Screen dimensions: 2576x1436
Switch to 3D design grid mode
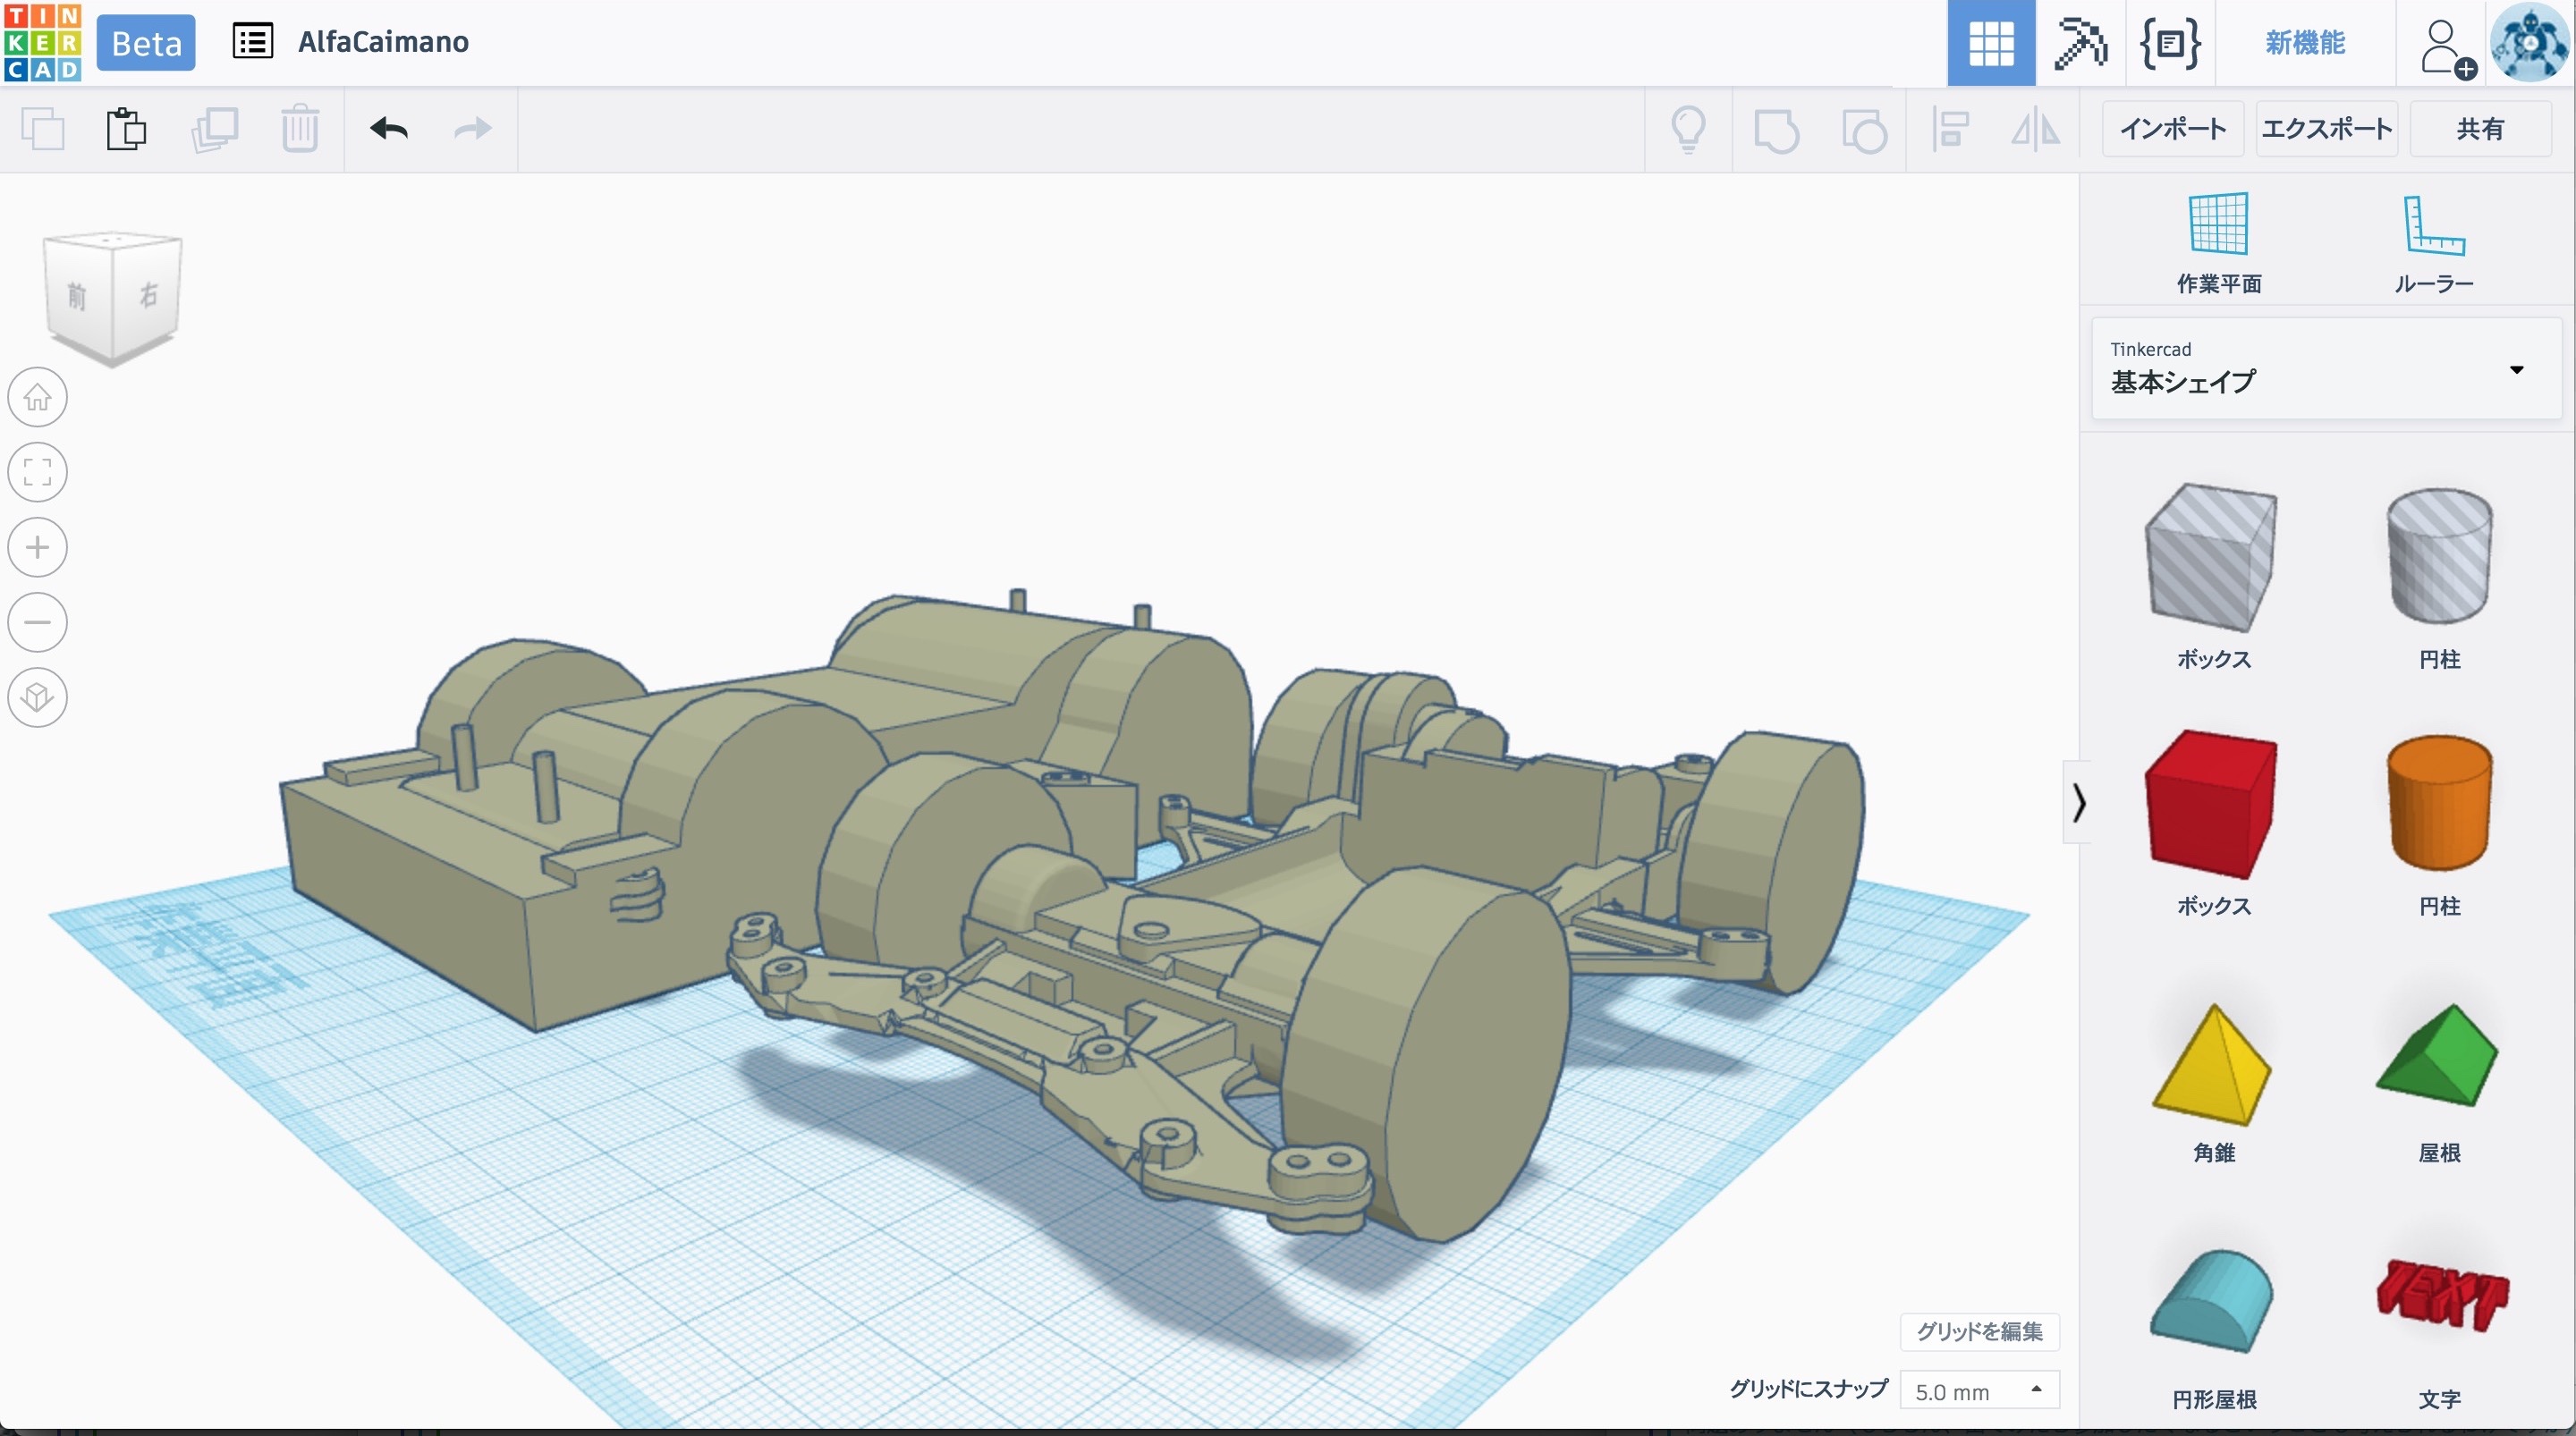point(1990,43)
